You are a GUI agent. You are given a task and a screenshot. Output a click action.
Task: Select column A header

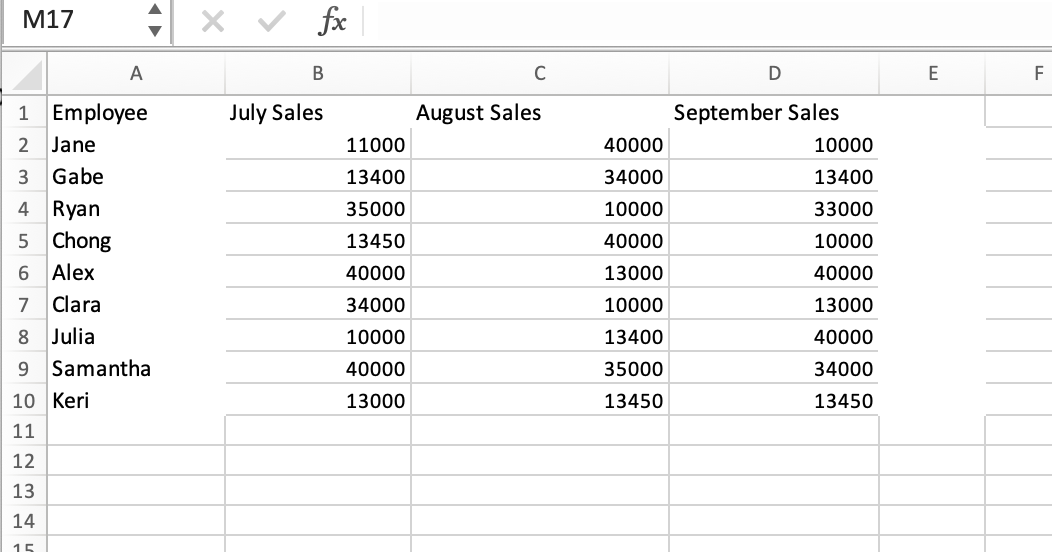[136, 74]
